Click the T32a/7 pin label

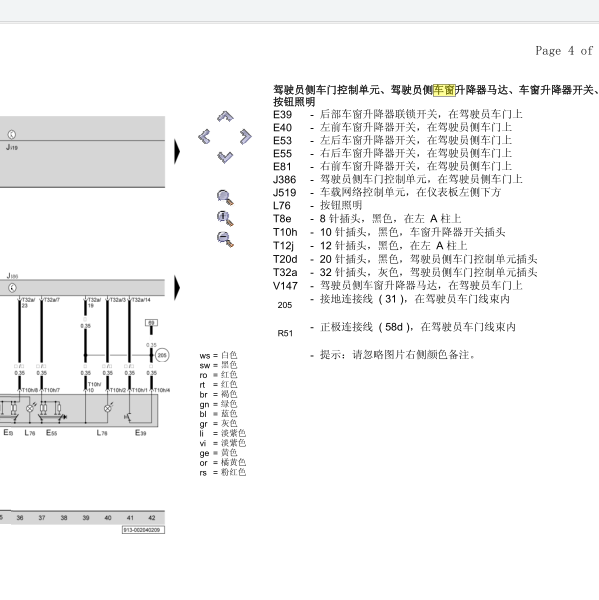[52, 300]
